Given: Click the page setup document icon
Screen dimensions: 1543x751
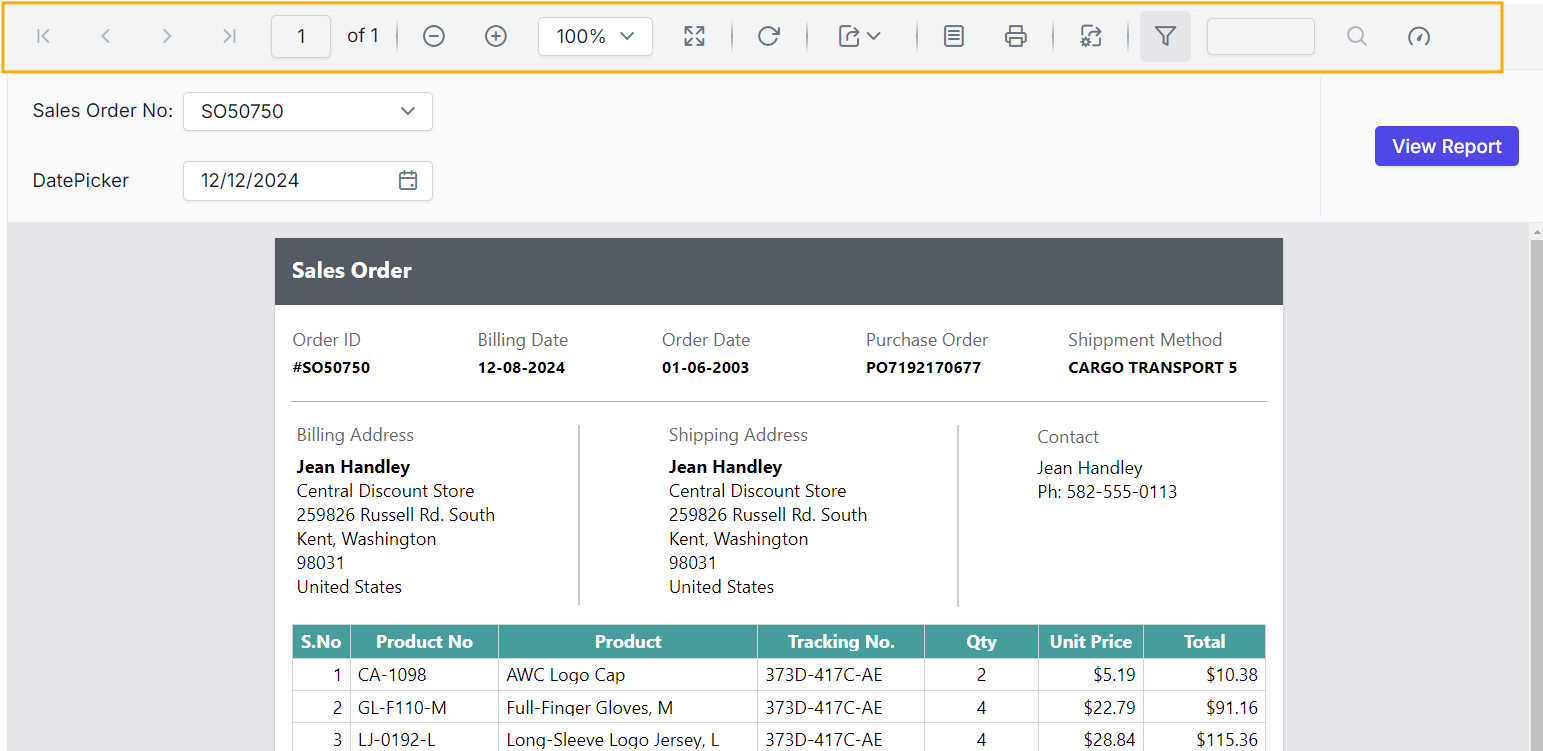Looking at the screenshot, I should click(953, 36).
